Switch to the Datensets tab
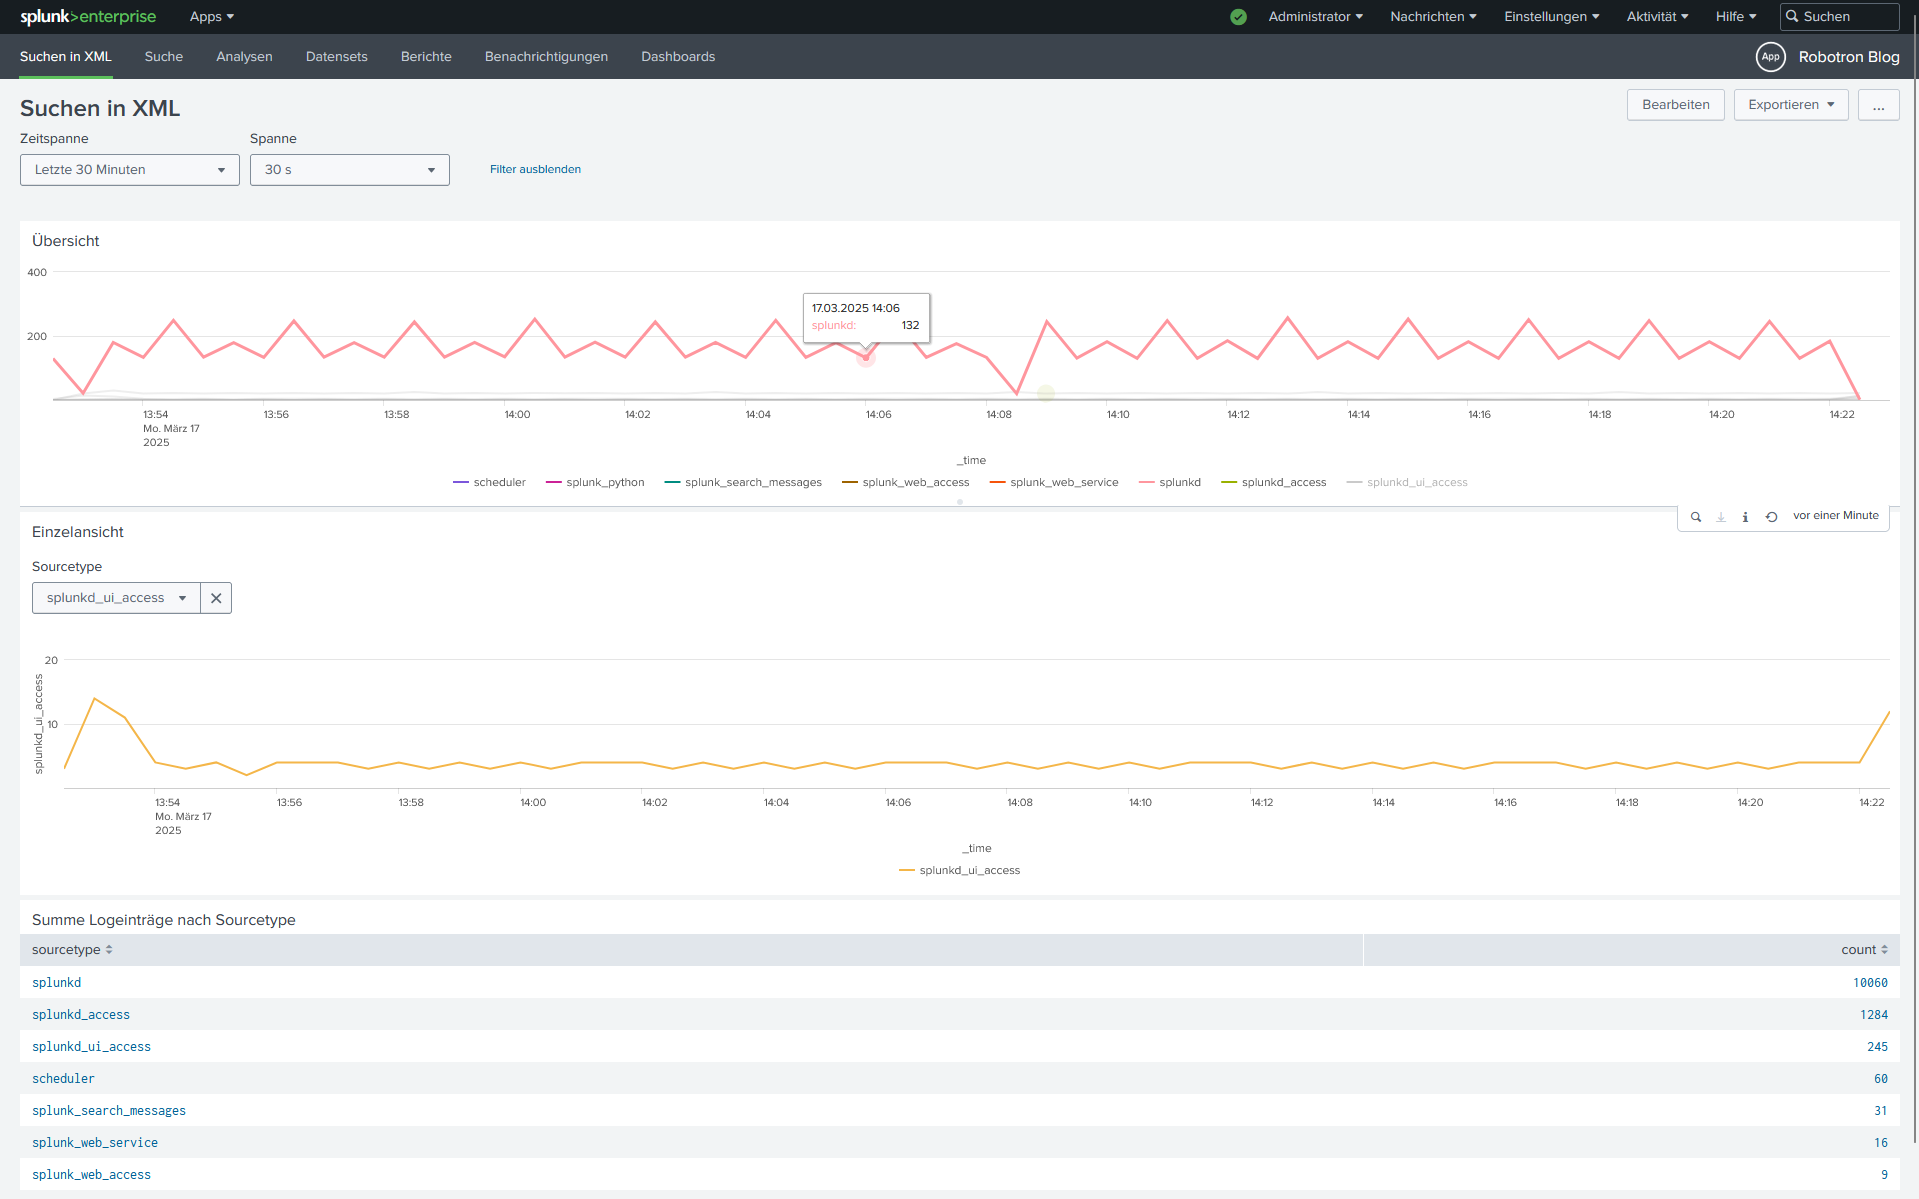 click(337, 57)
